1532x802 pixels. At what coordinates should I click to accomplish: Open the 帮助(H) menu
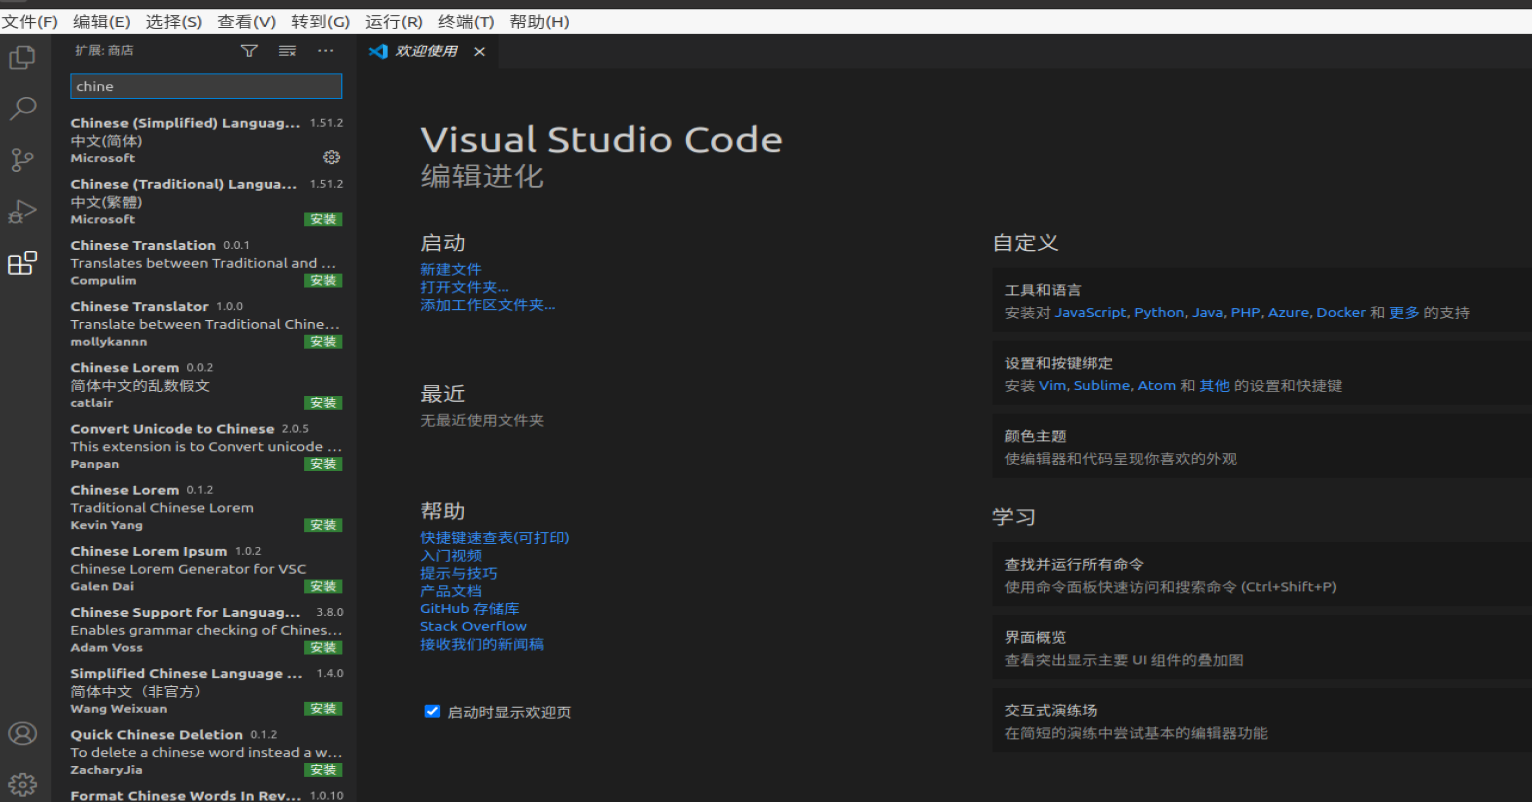pos(540,21)
